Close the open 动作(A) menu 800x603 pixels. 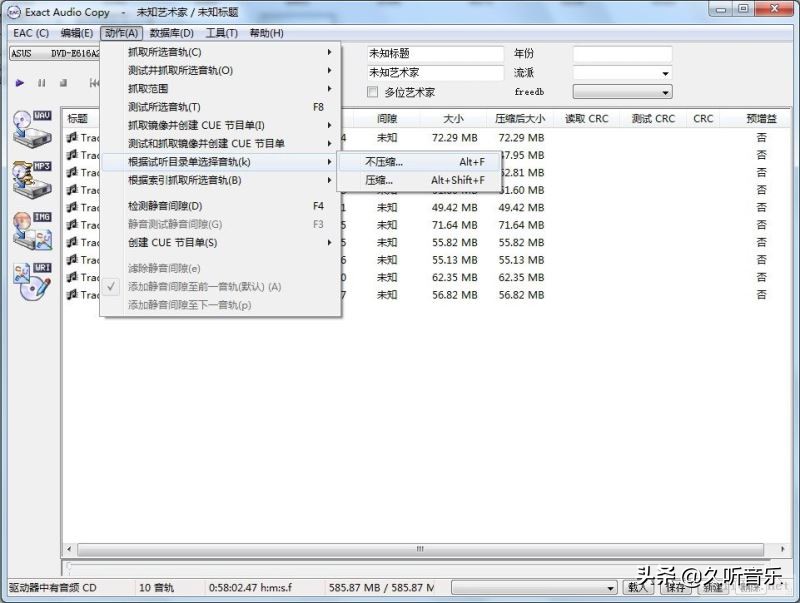tap(121, 33)
